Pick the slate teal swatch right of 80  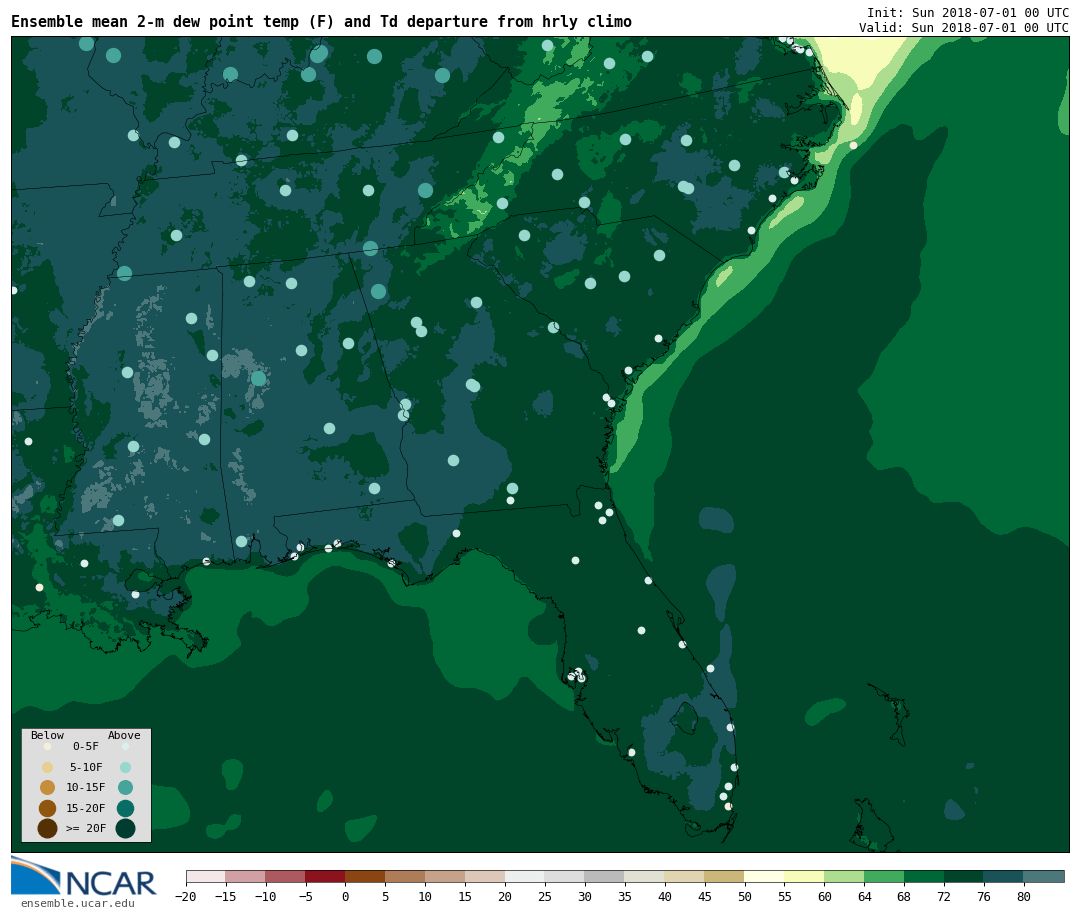(1044, 876)
